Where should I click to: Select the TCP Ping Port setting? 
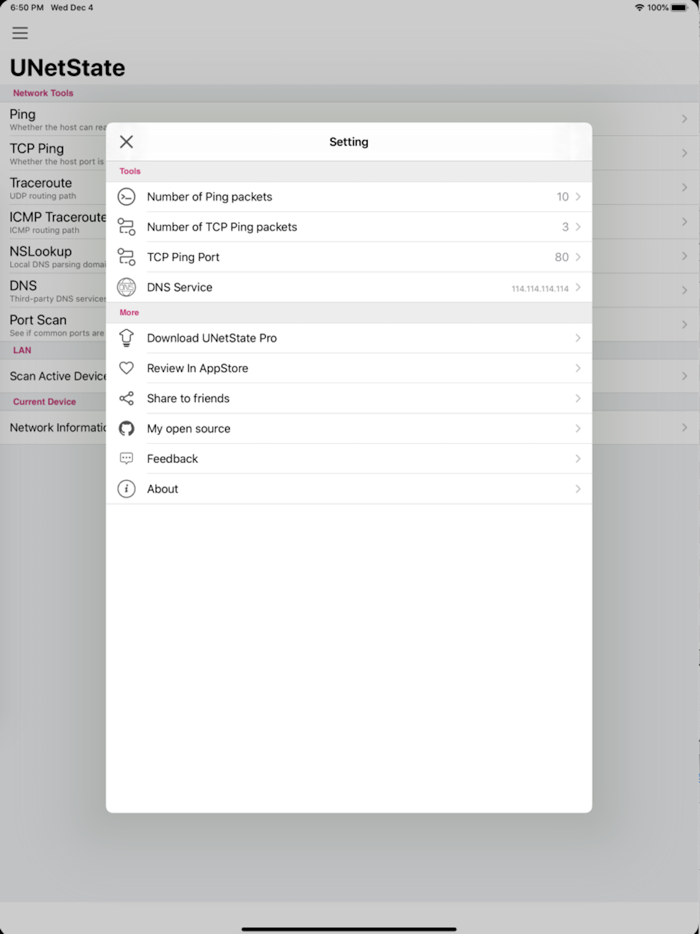pos(349,257)
